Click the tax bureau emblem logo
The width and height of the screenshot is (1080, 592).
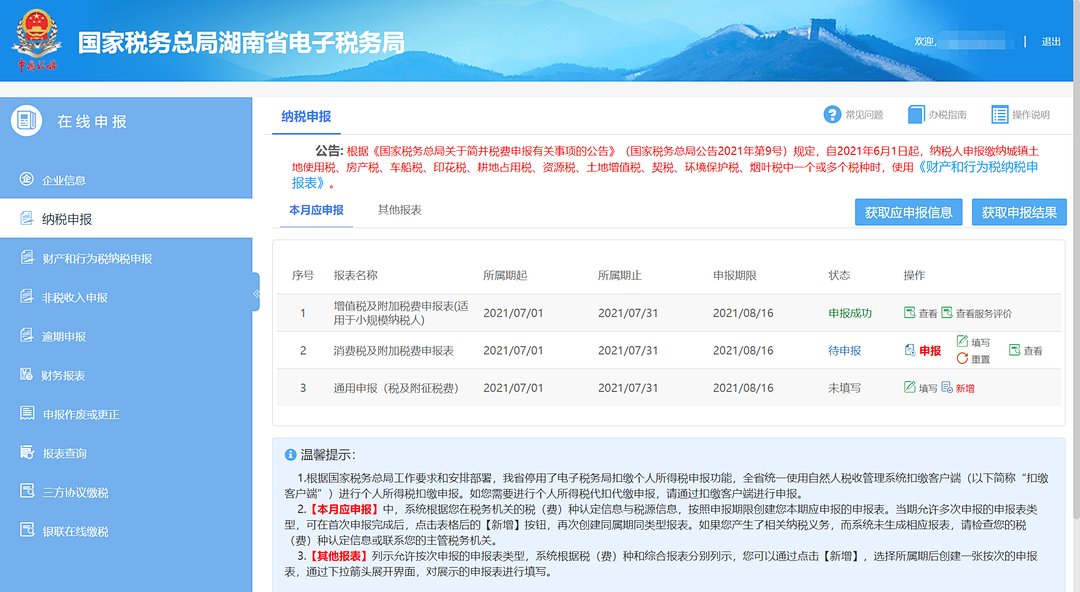(x=37, y=40)
